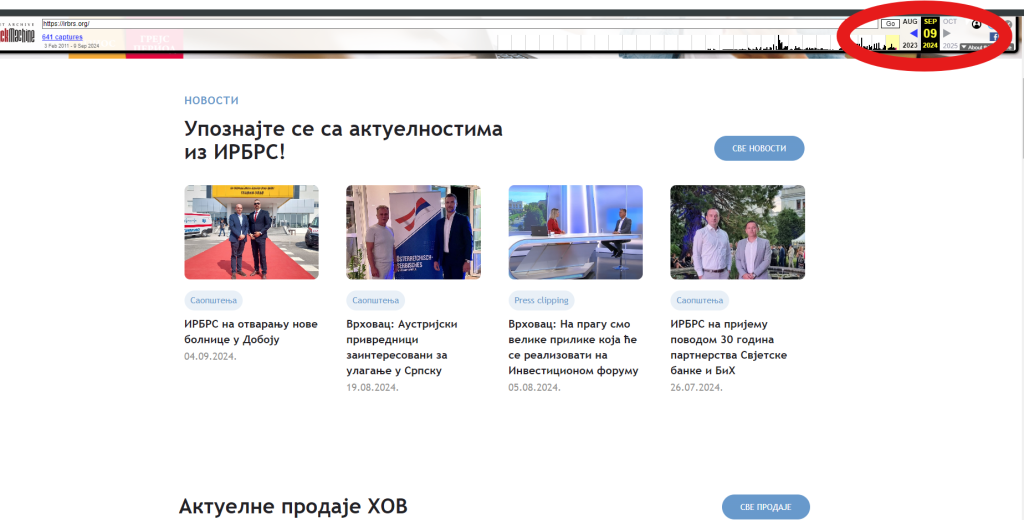The height and width of the screenshot is (520, 1024).
Task: Click the date 19.08.2024.
Action: point(372,387)
